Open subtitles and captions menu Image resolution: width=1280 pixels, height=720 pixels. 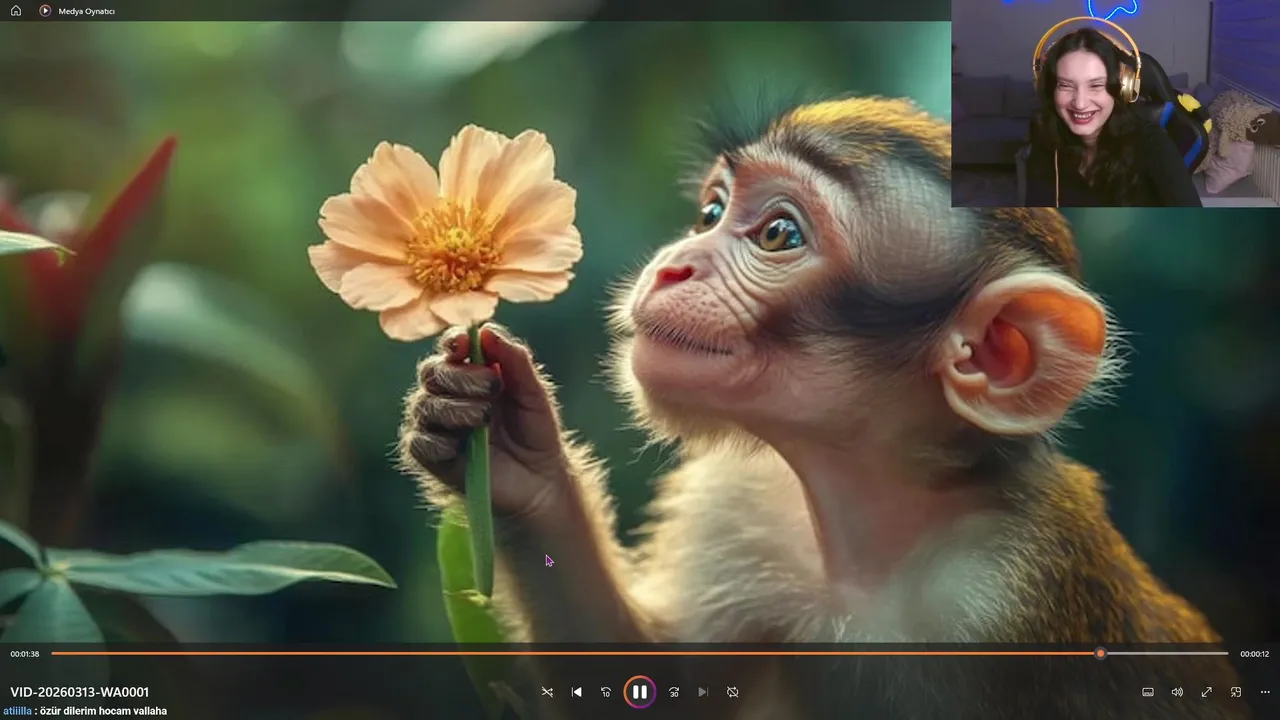(x=1148, y=692)
